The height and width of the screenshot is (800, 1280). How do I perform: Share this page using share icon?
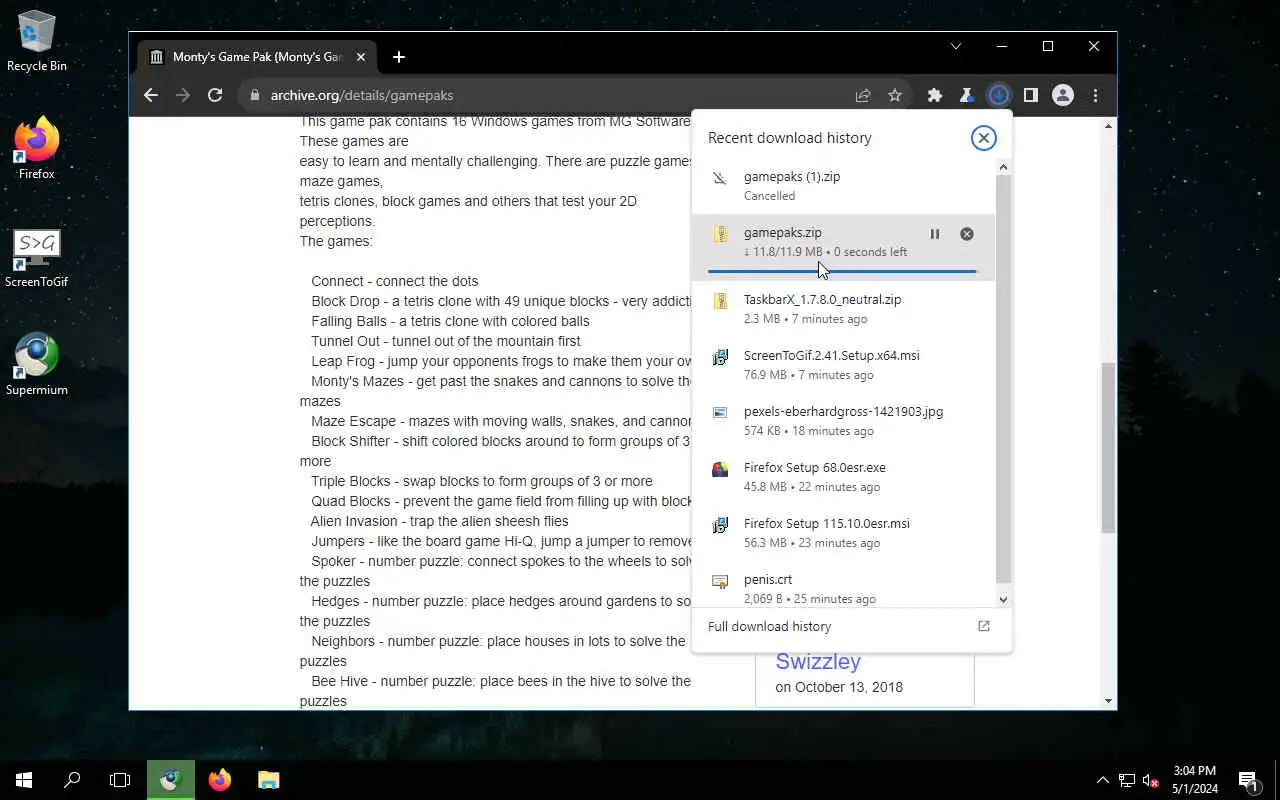pyautogui.click(x=863, y=95)
